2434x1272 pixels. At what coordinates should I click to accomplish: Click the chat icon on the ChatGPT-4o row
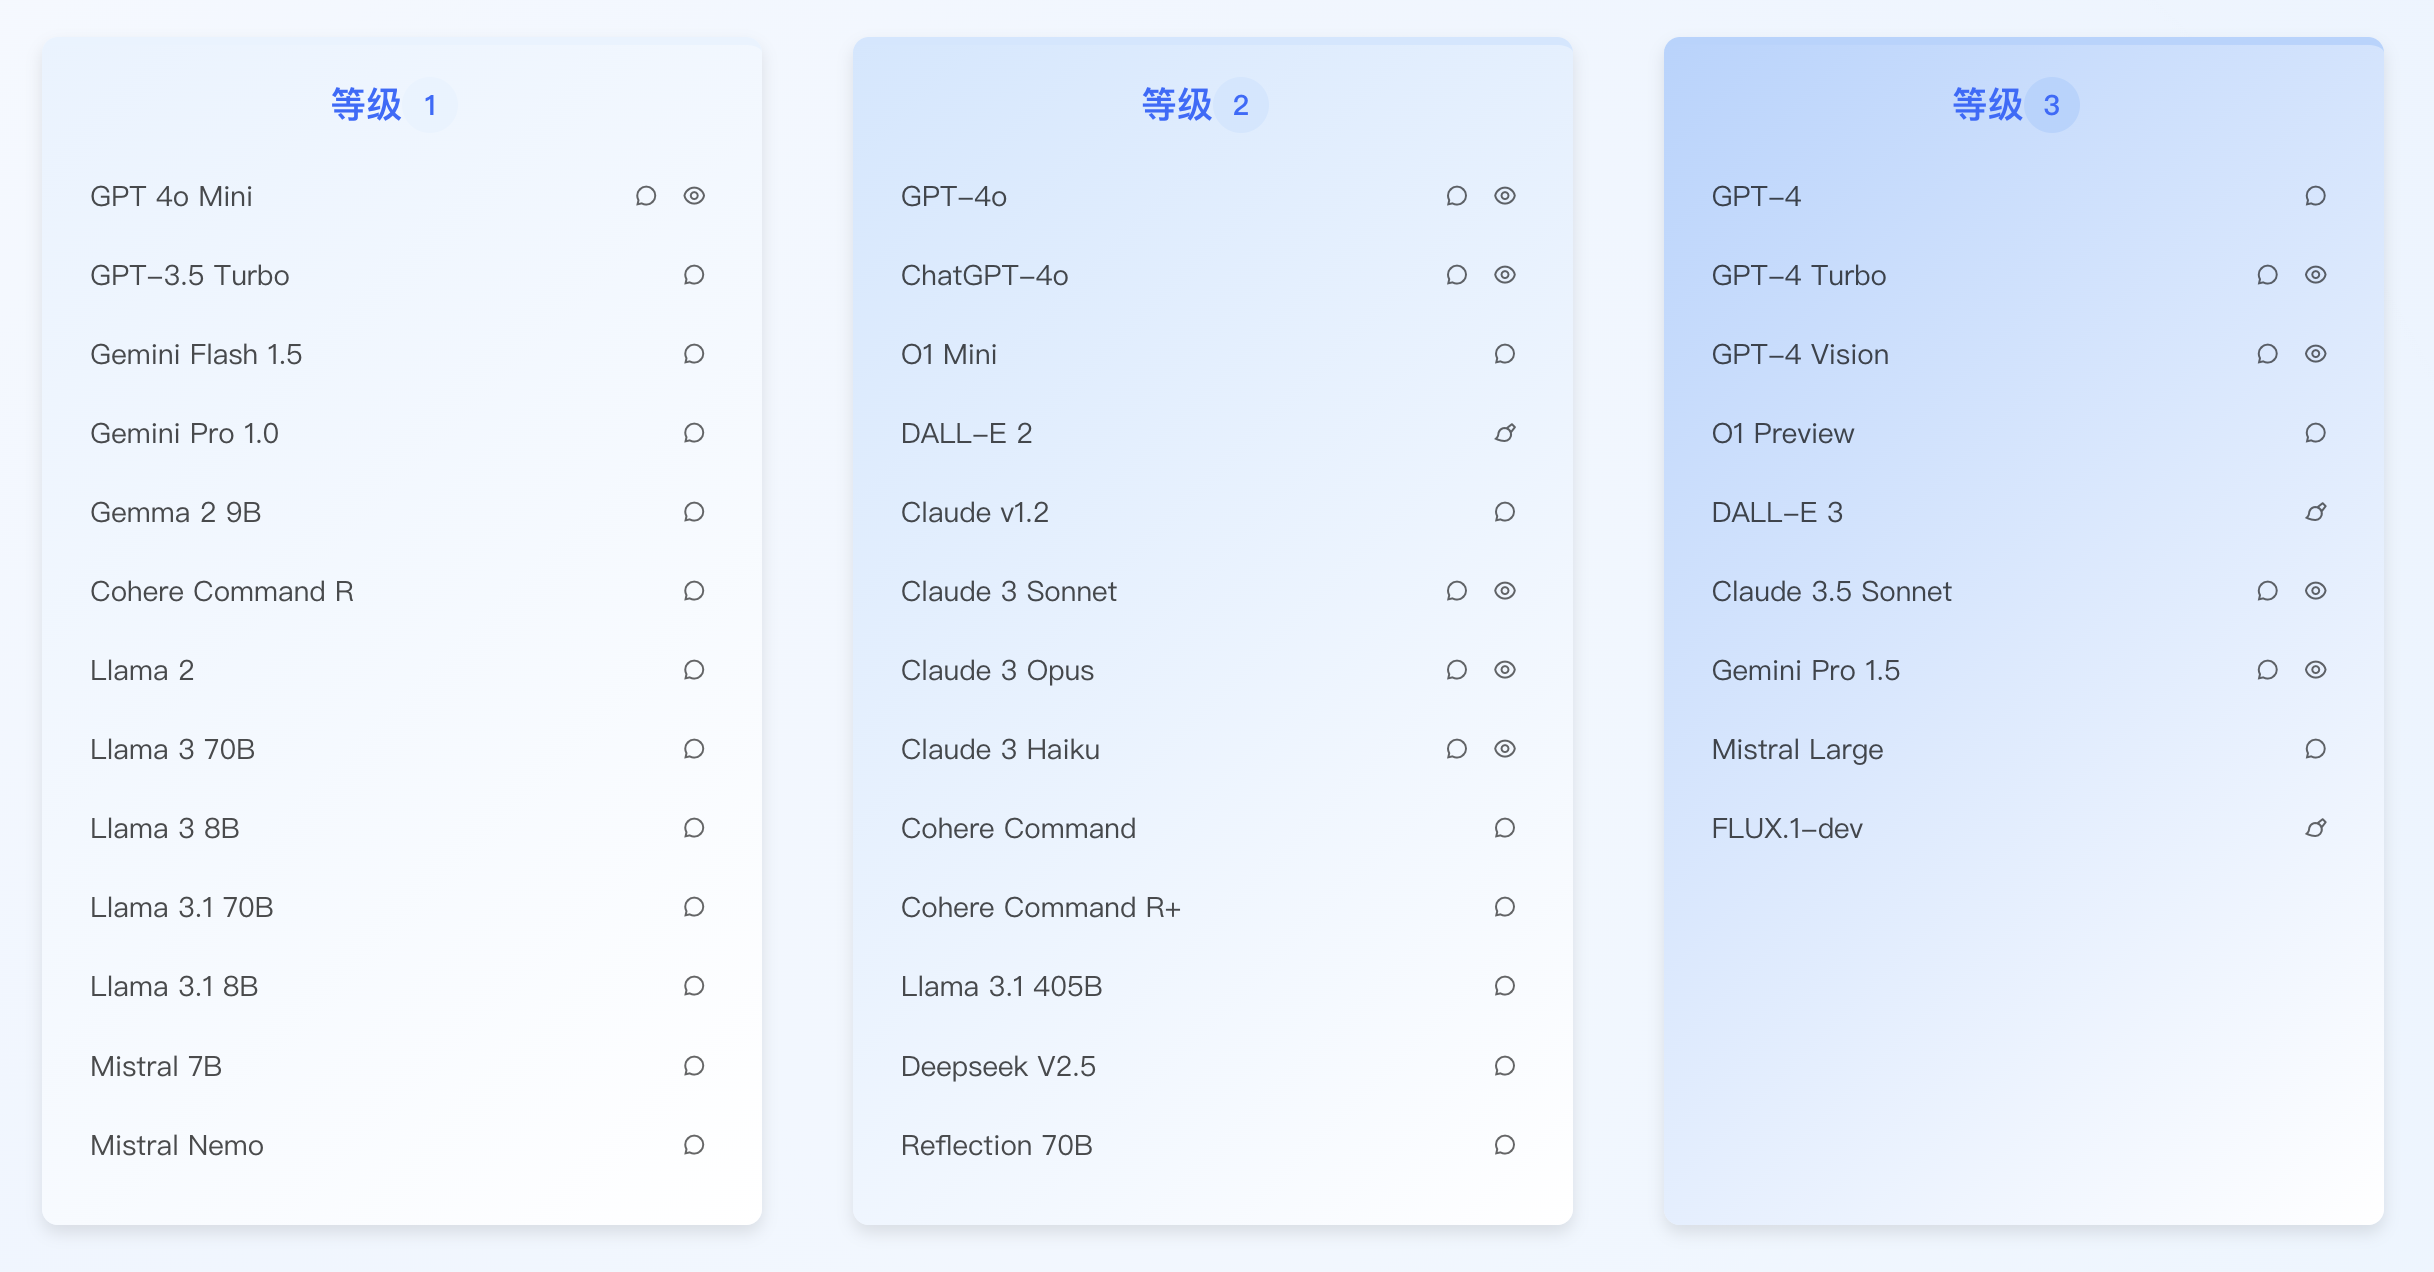1457,275
